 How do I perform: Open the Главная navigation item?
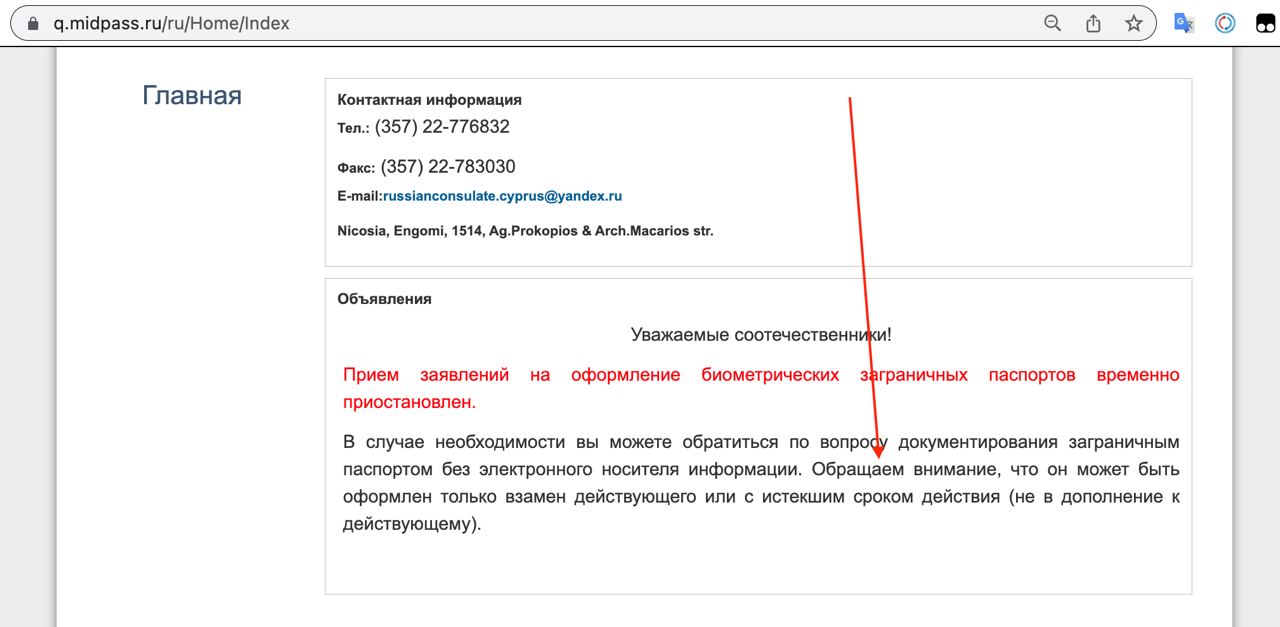pos(192,96)
